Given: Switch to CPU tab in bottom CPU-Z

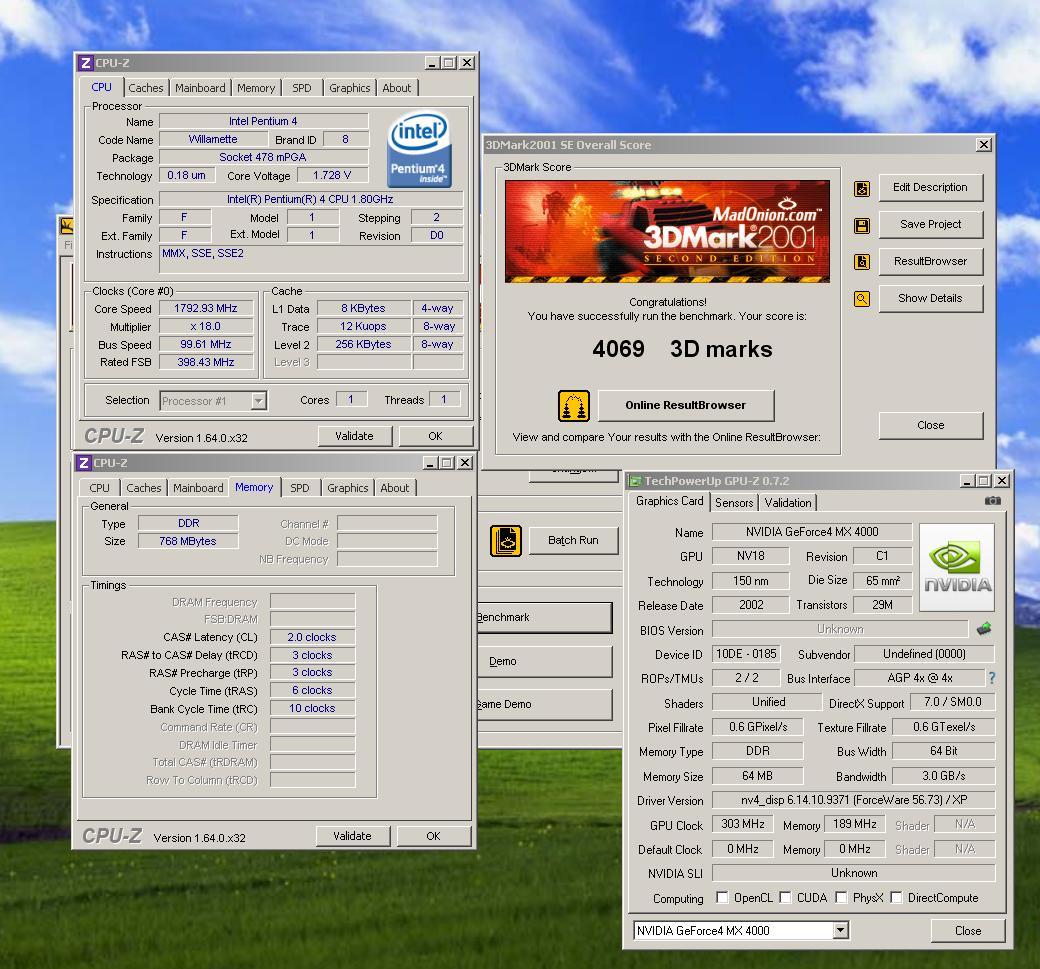Looking at the screenshot, I should (99, 487).
